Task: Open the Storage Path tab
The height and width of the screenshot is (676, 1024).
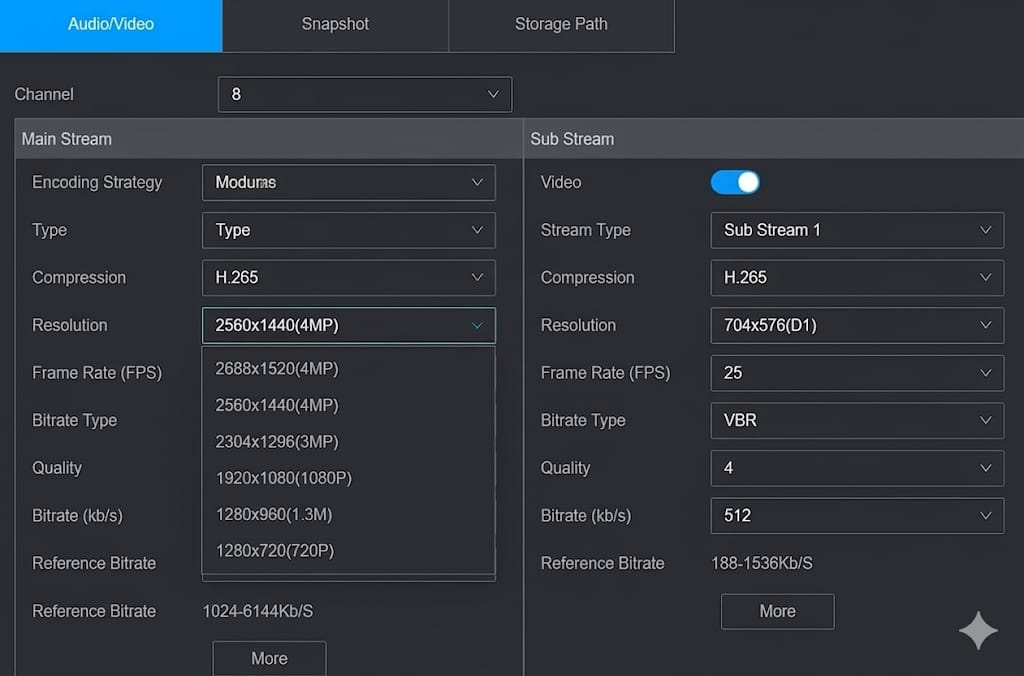Action: [x=561, y=25]
